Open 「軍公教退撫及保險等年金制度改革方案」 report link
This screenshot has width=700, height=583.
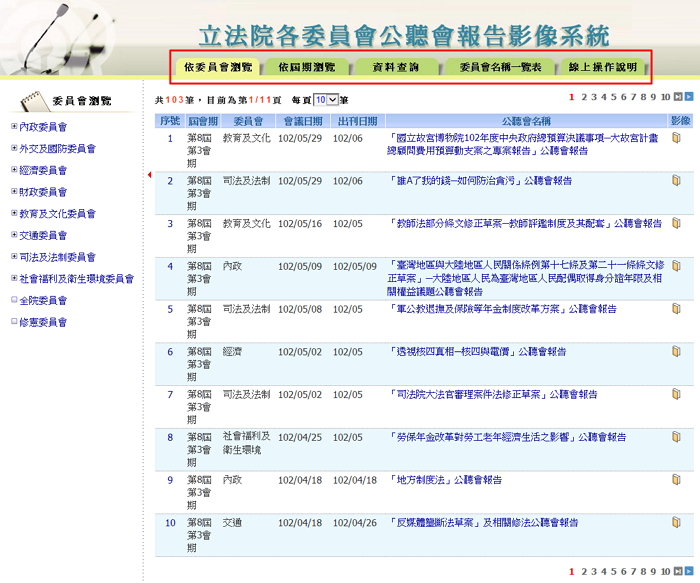pyautogui.click(x=480, y=309)
